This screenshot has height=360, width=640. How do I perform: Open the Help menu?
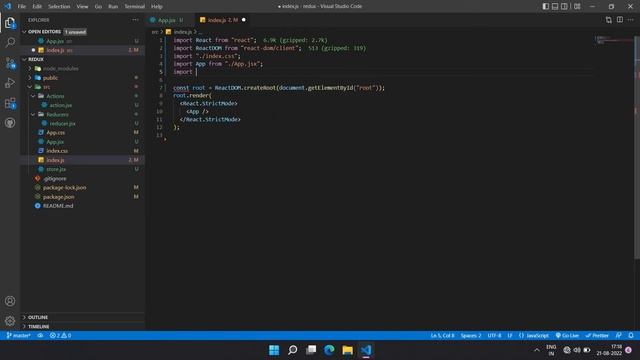point(157,6)
